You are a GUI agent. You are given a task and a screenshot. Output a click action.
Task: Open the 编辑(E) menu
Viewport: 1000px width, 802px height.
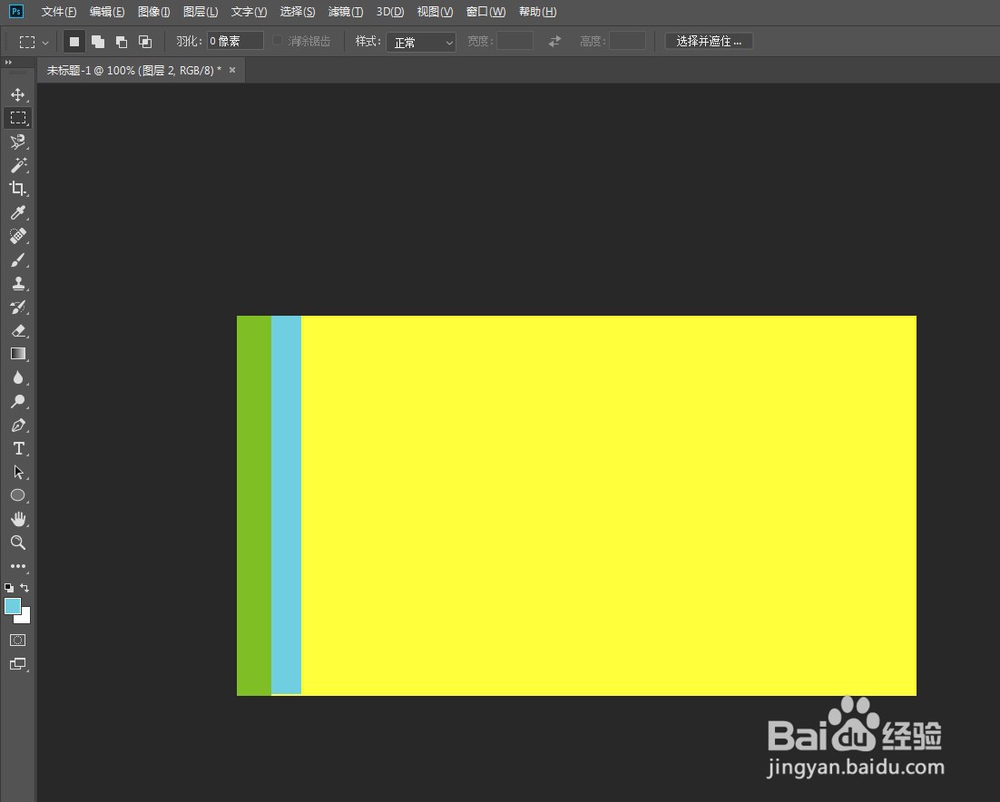coord(107,11)
